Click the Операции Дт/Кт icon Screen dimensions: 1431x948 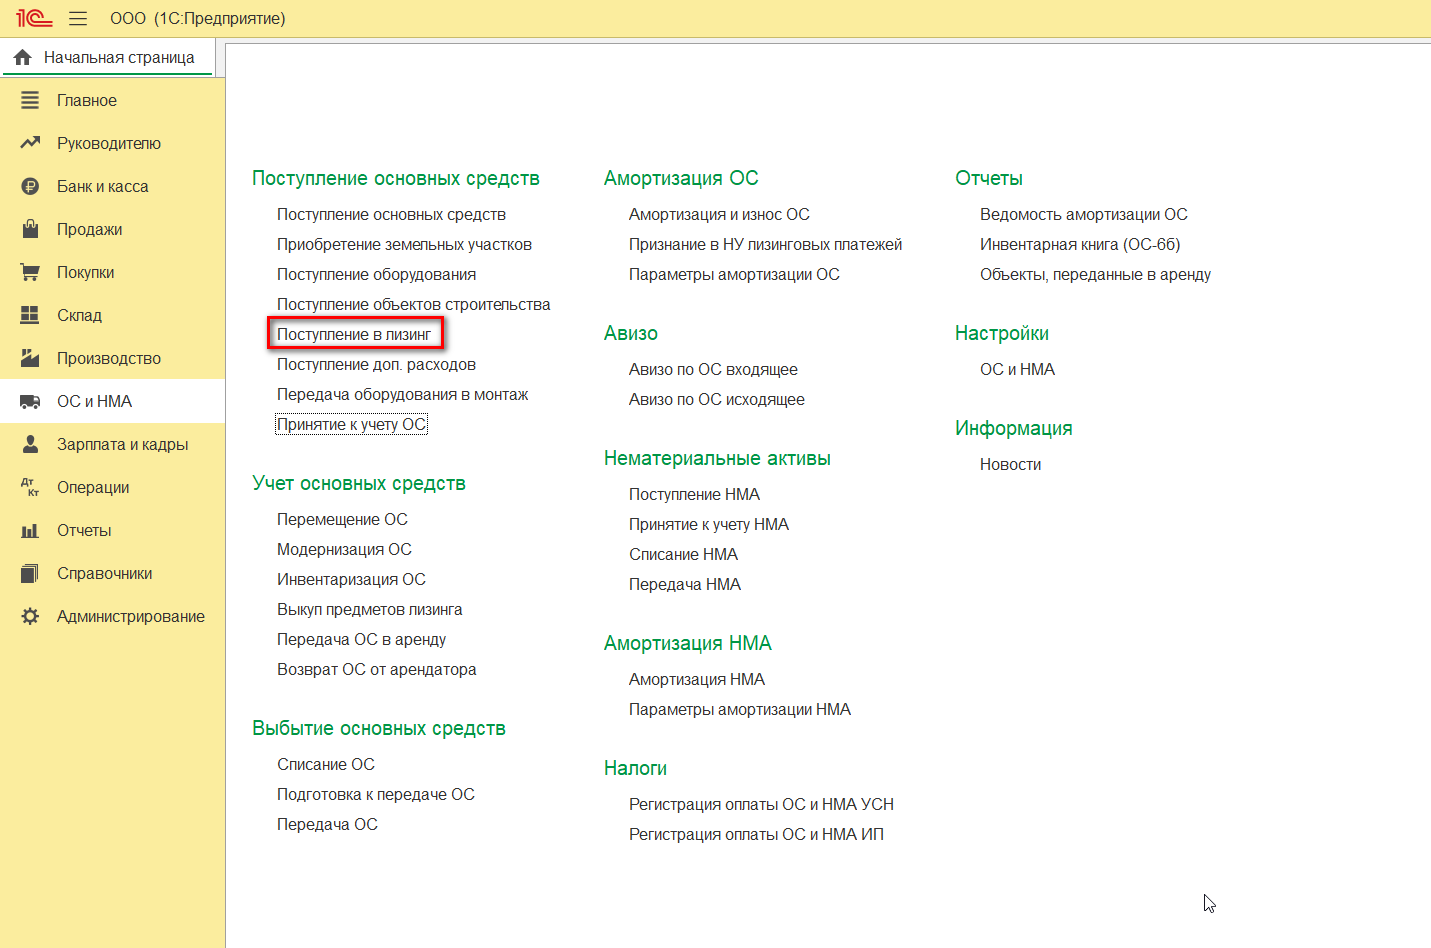click(30, 487)
